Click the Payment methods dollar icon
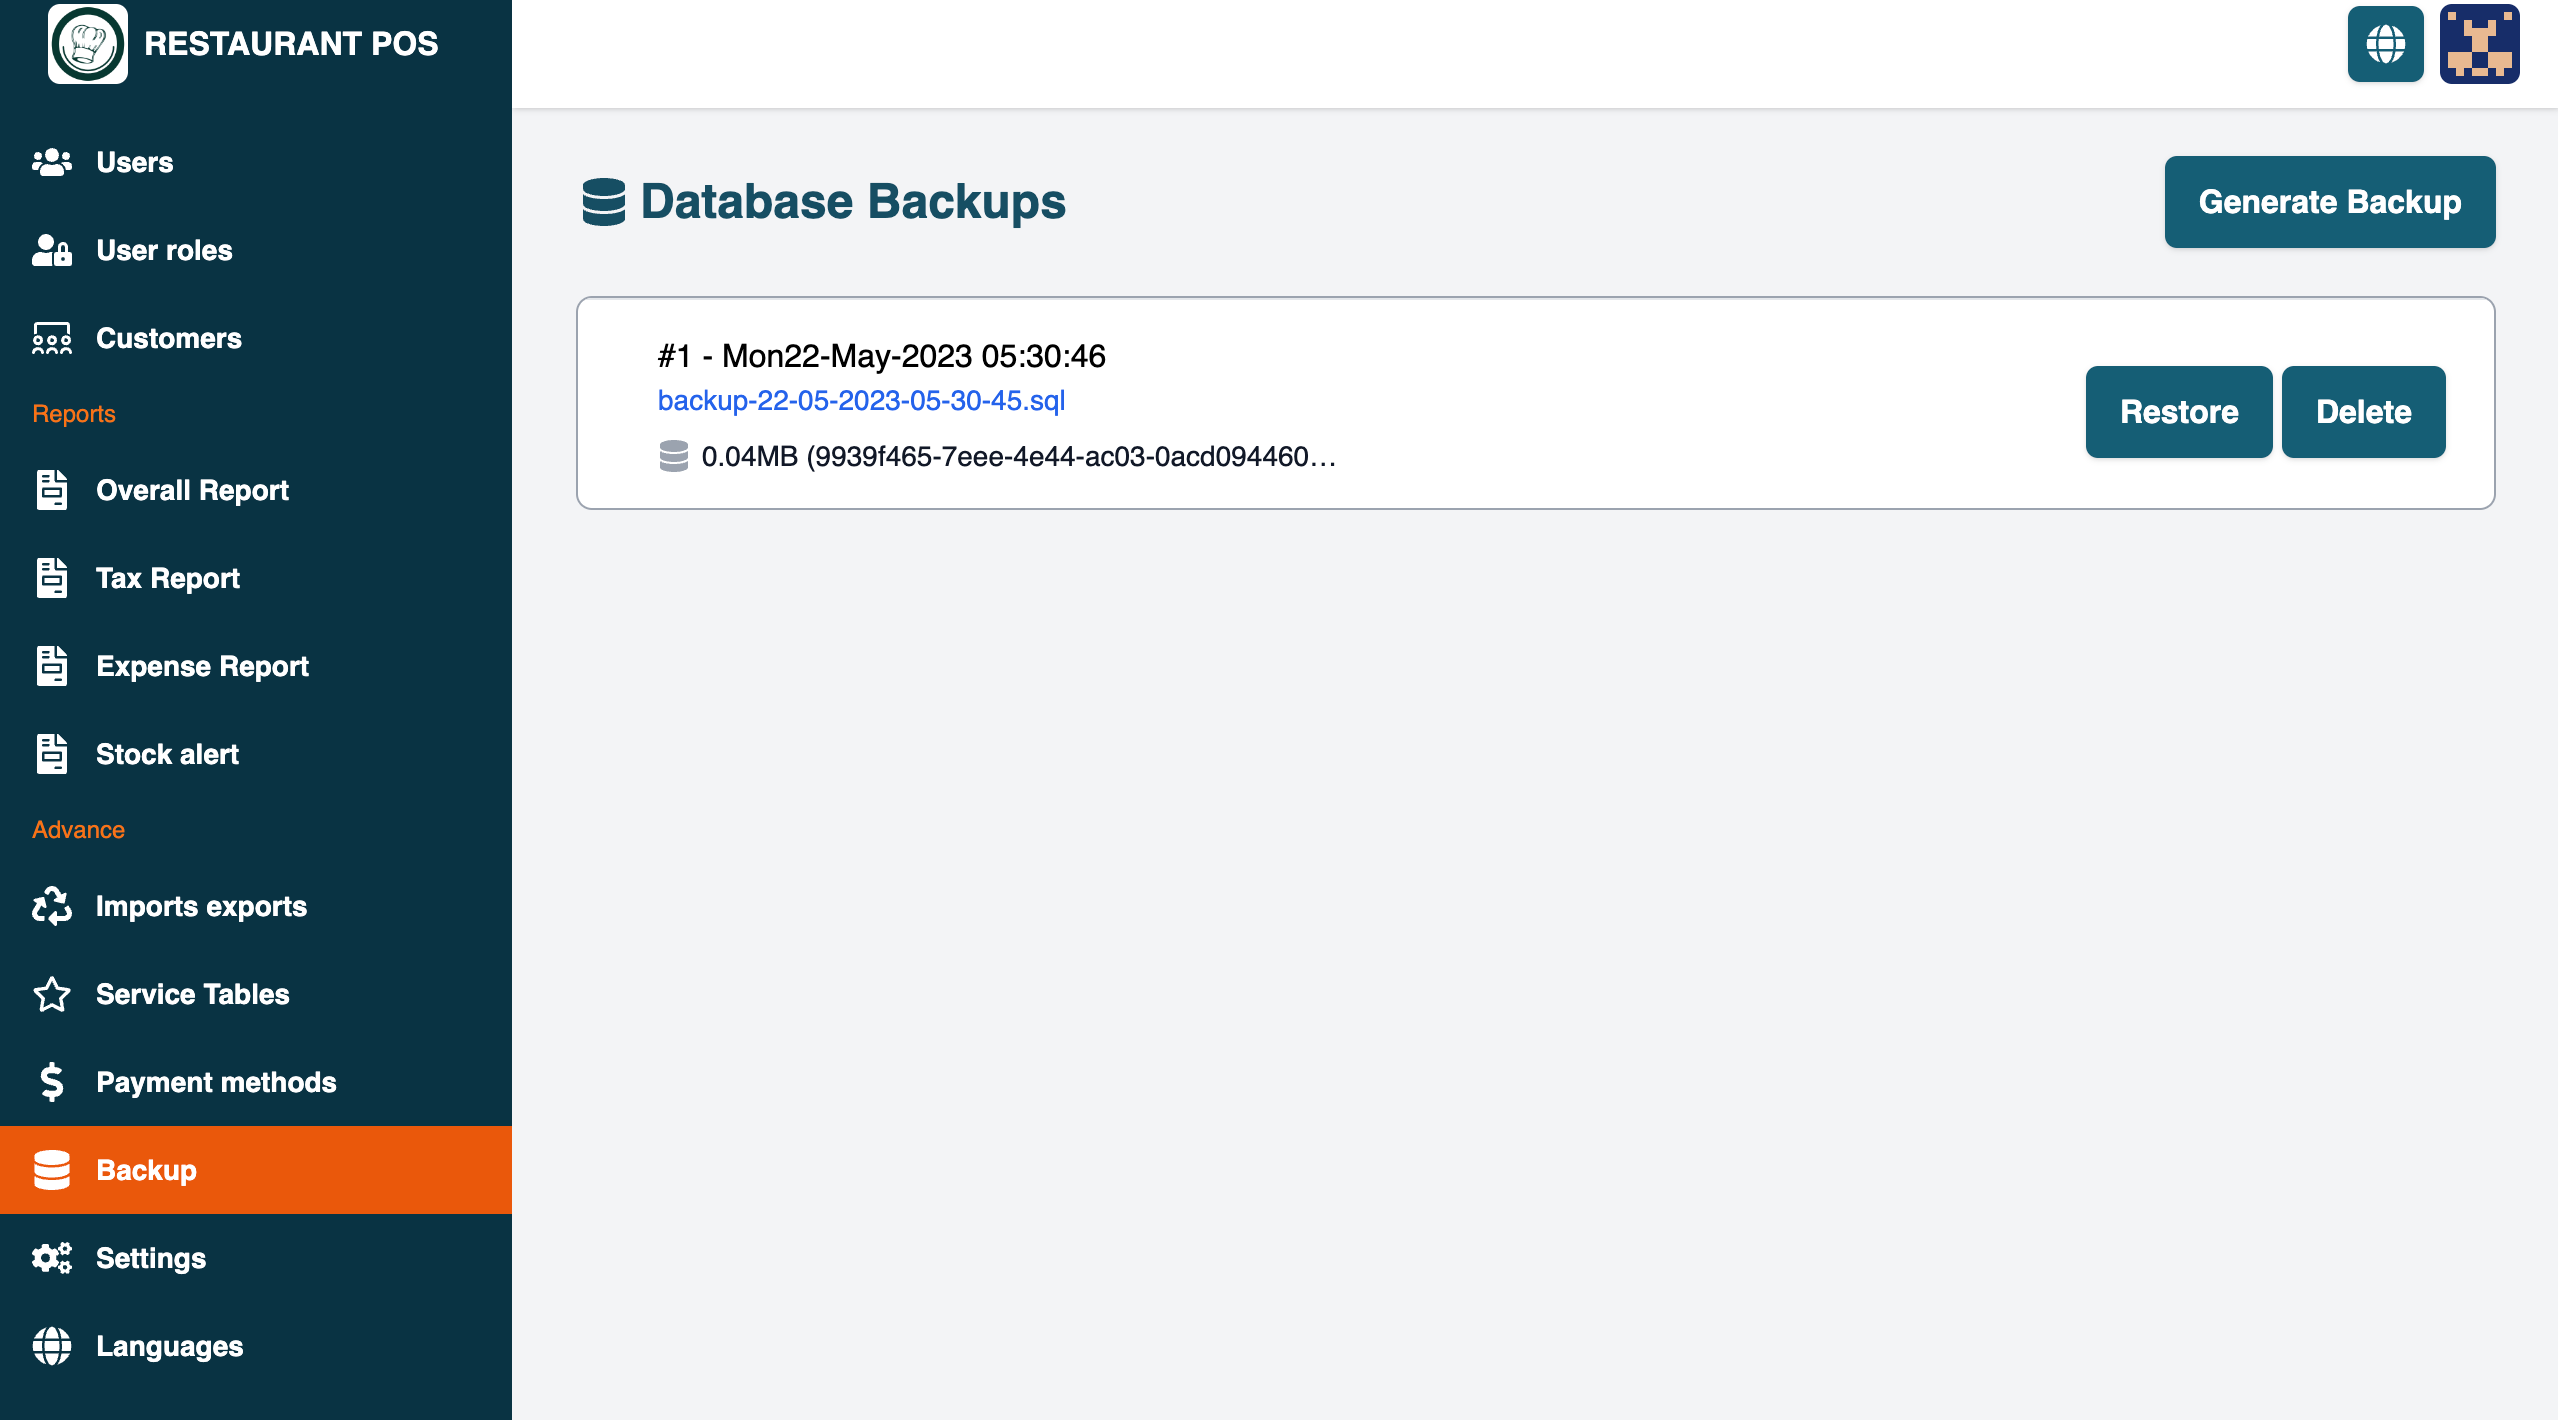The width and height of the screenshot is (2558, 1420). click(52, 1082)
